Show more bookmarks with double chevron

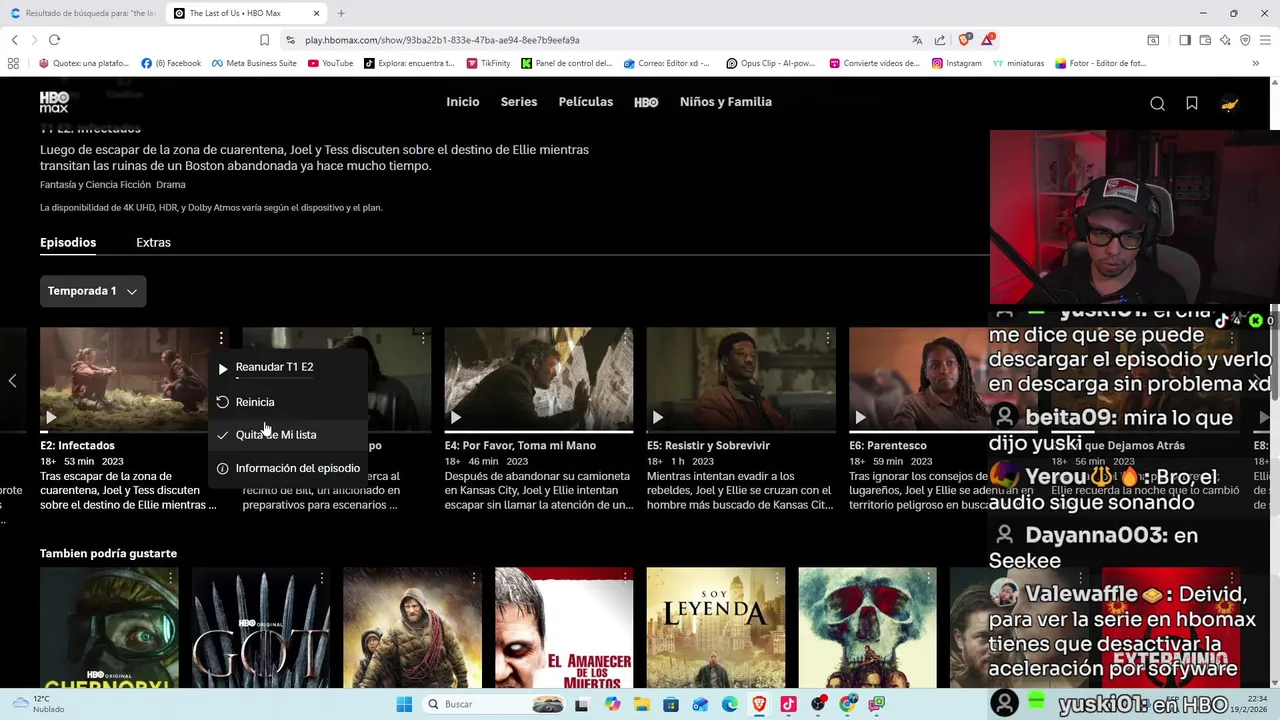[x=1255, y=63]
